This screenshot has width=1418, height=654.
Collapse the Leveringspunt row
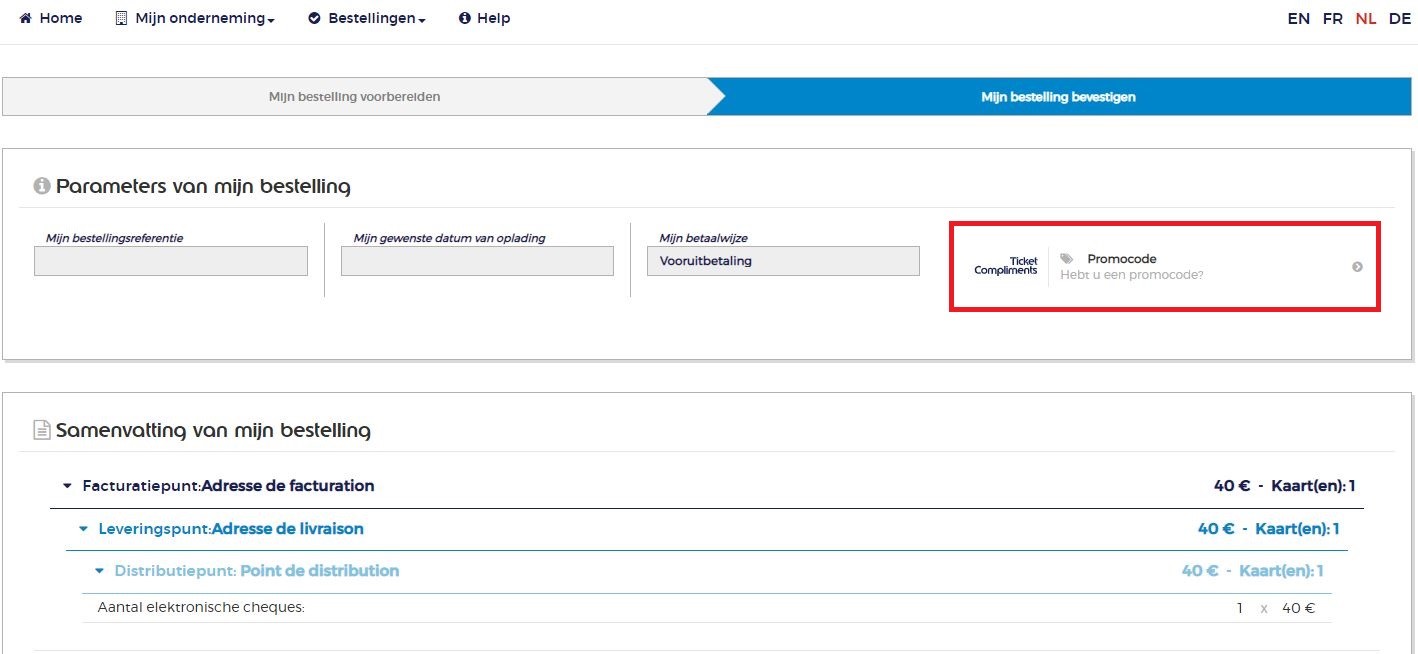83,529
